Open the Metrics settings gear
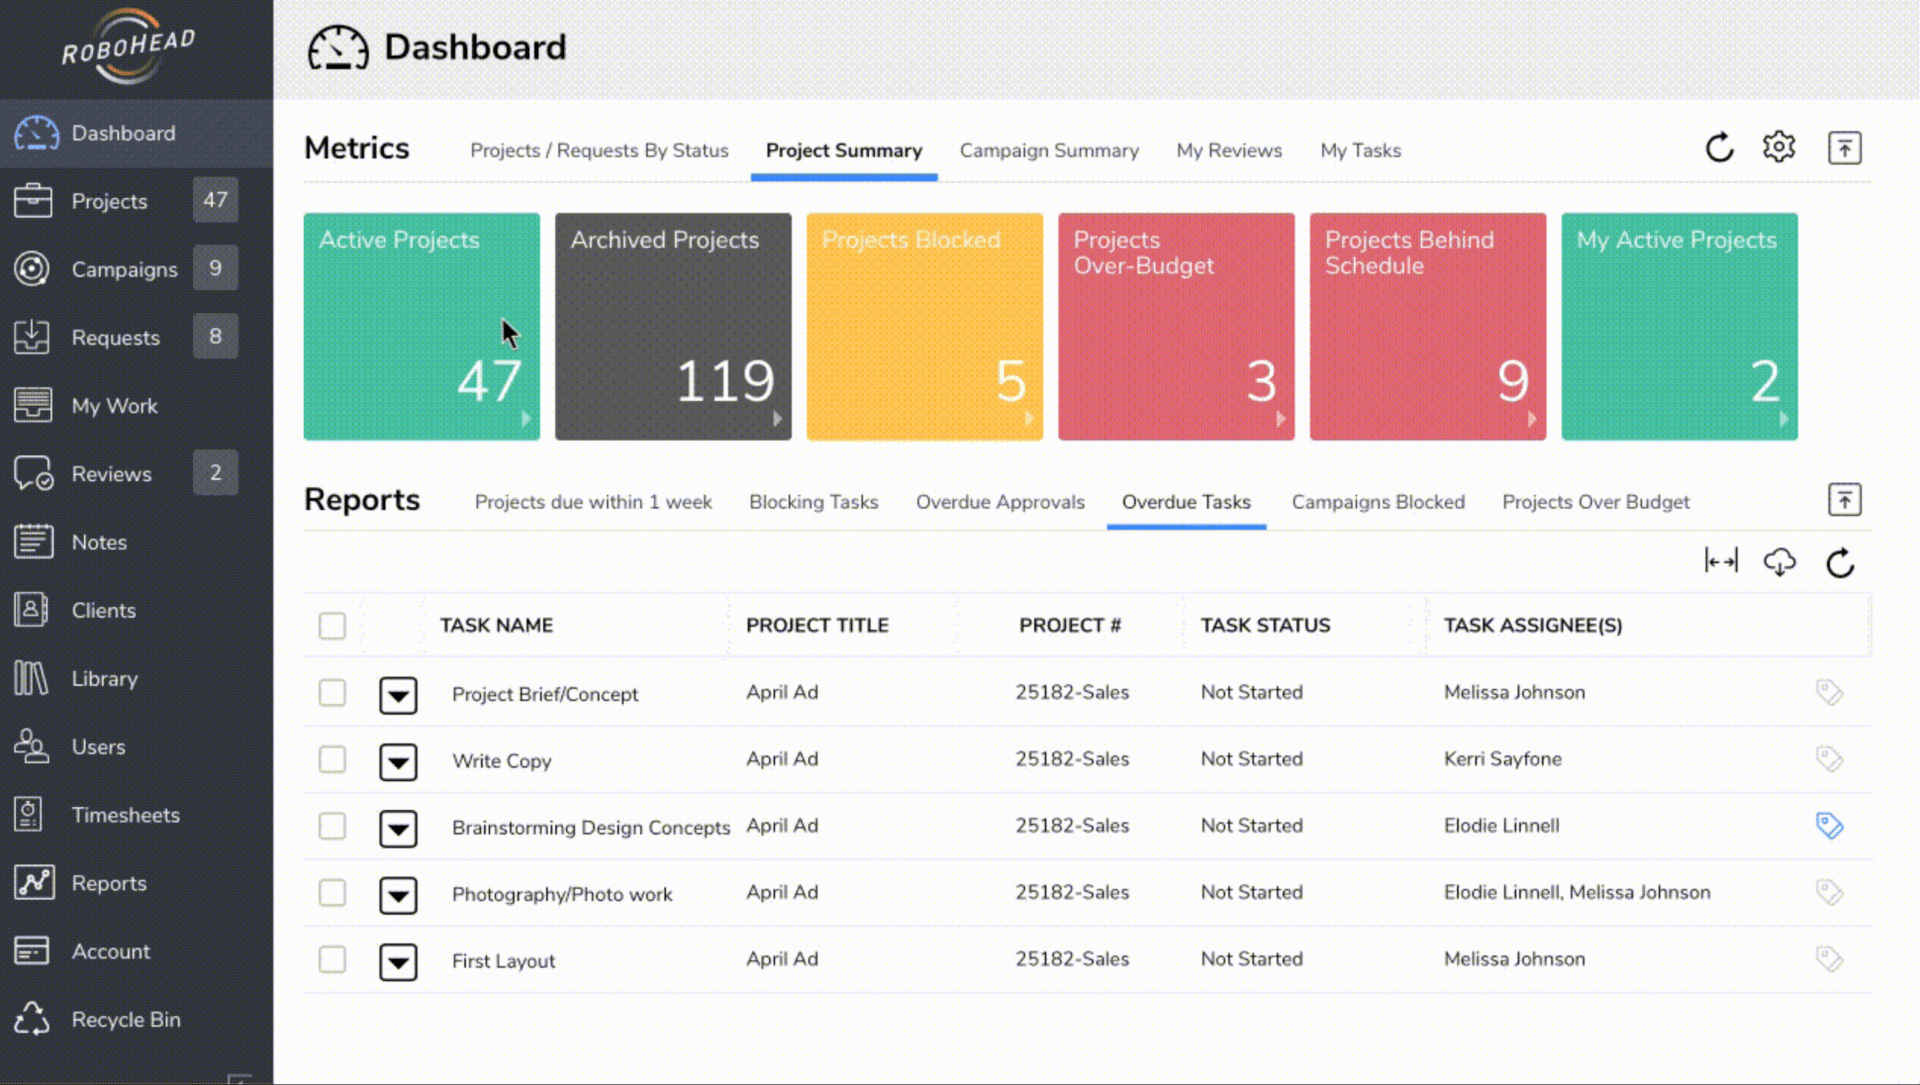Image resolution: width=1920 pixels, height=1085 pixels. point(1779,146)
